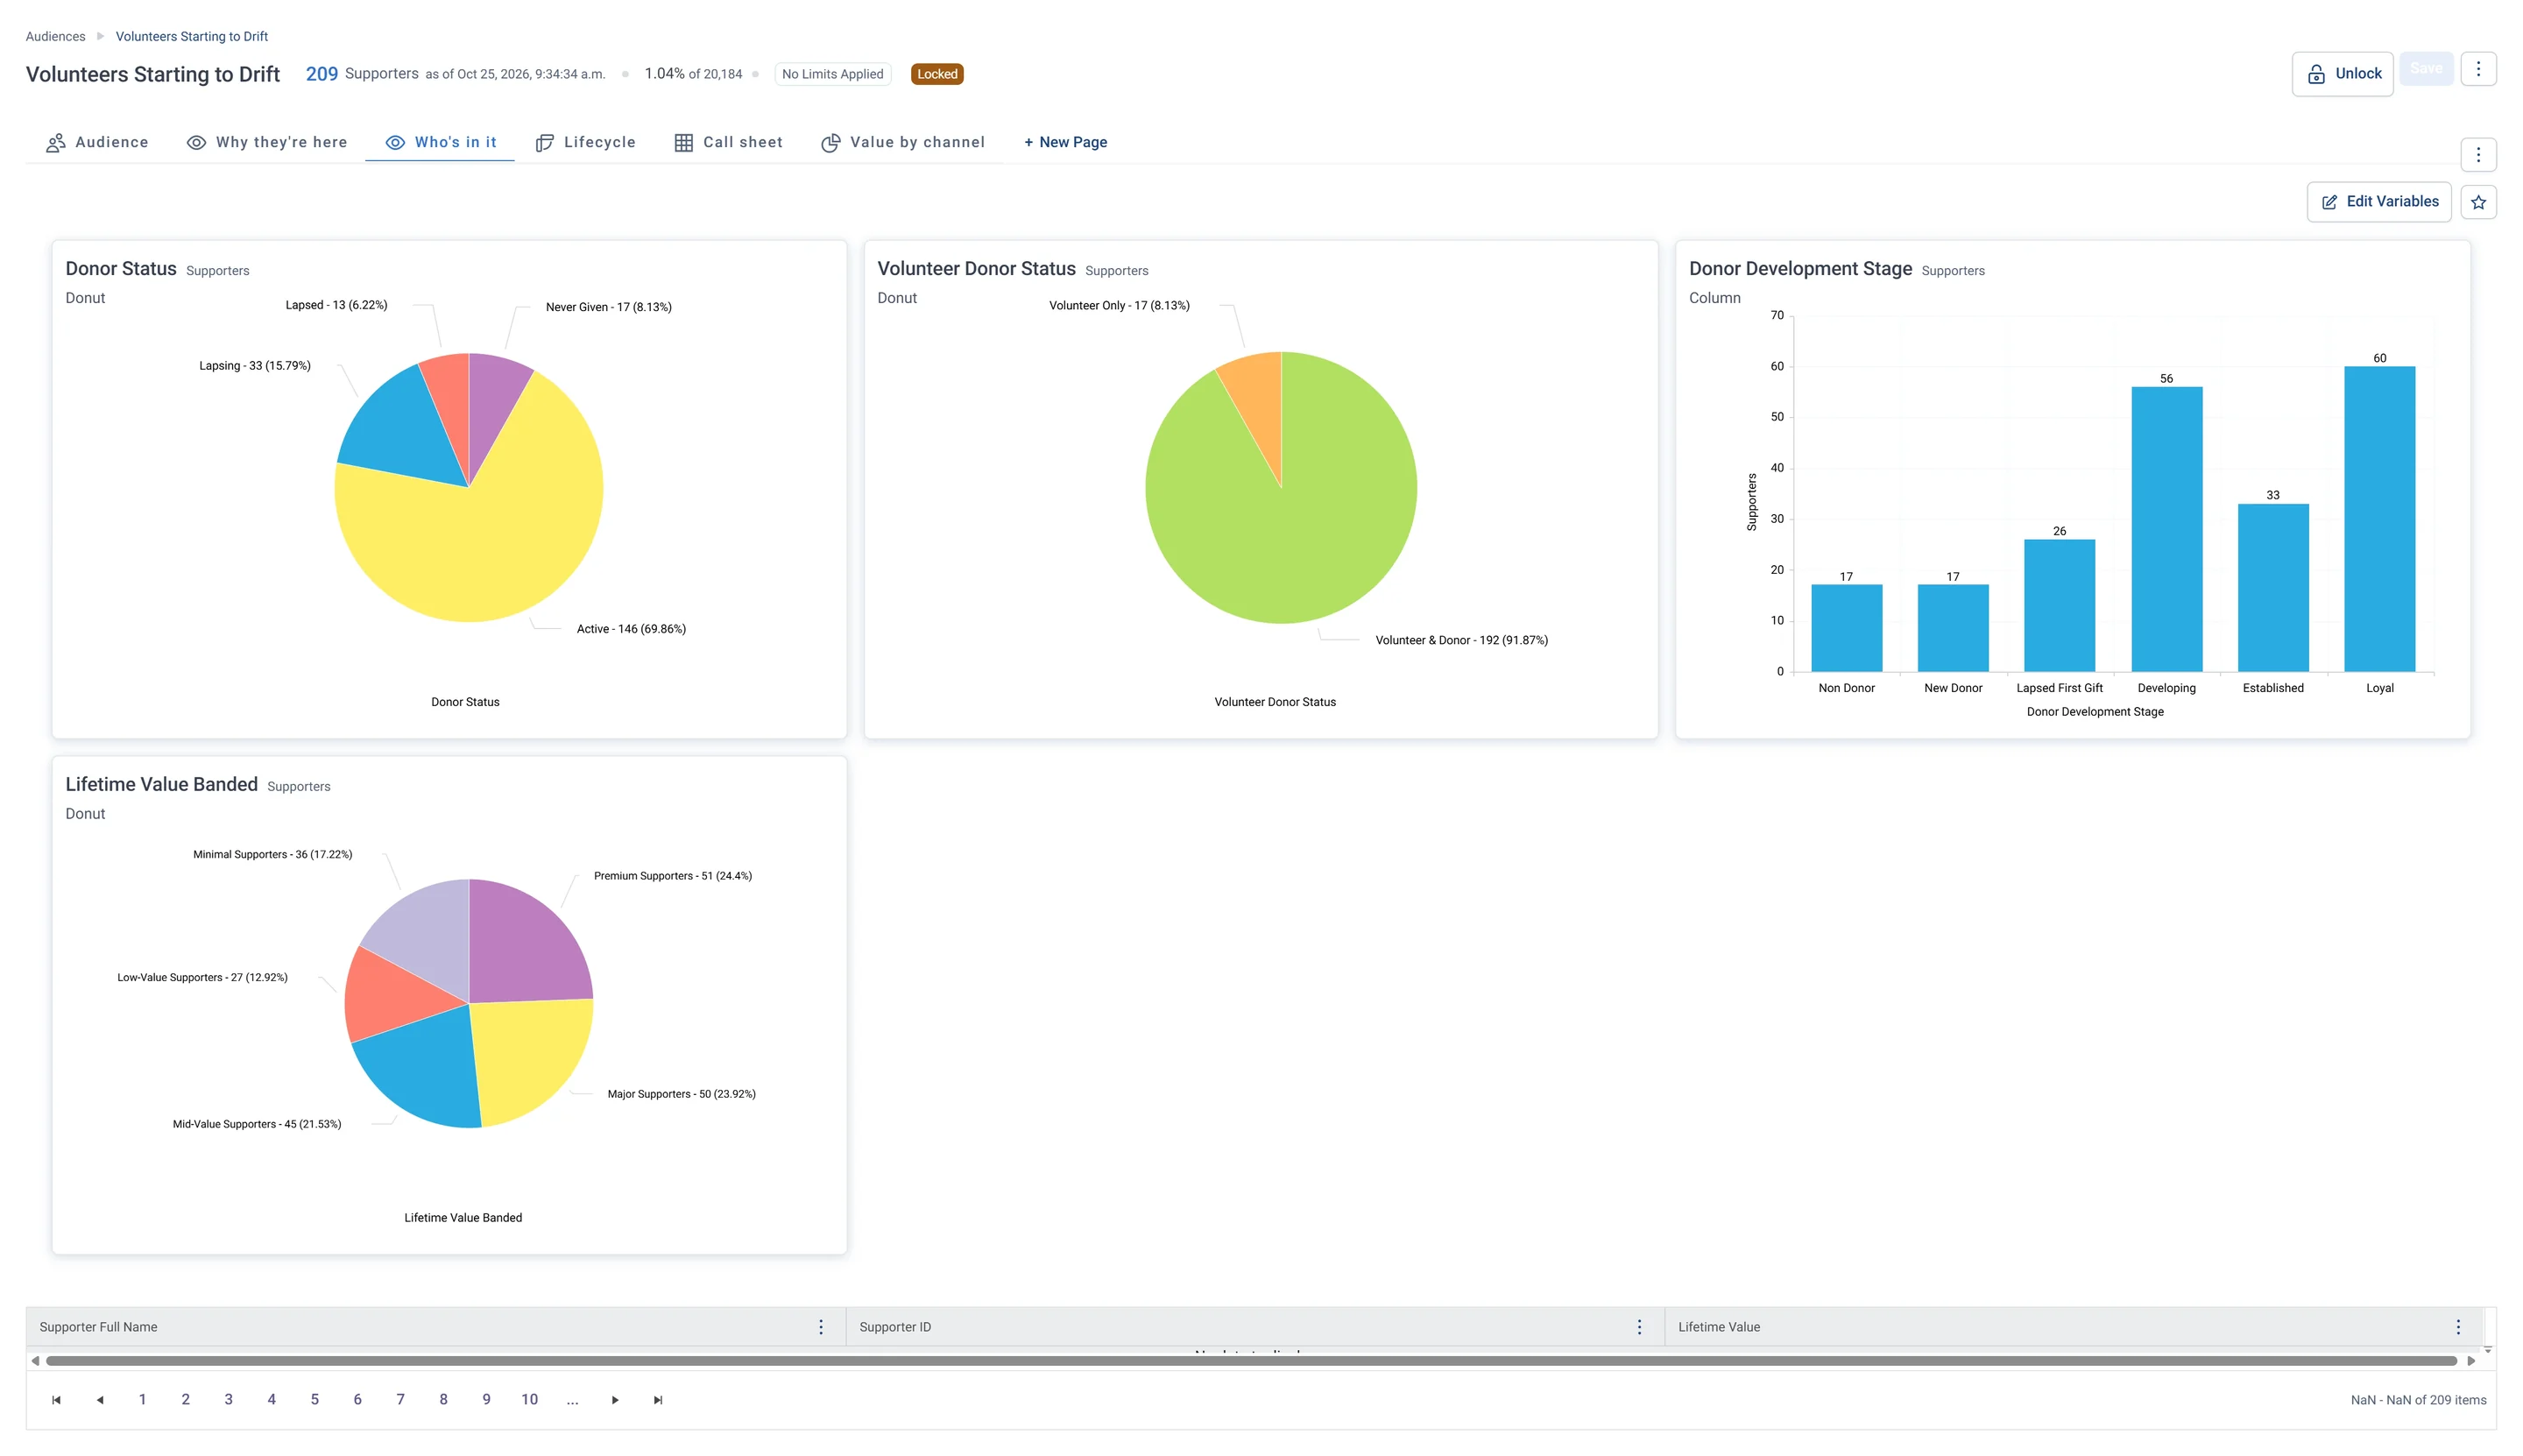Open Value by channel tab
Screen dimensions: 2523x1456
pyautogui.click(x=903, y=142)
